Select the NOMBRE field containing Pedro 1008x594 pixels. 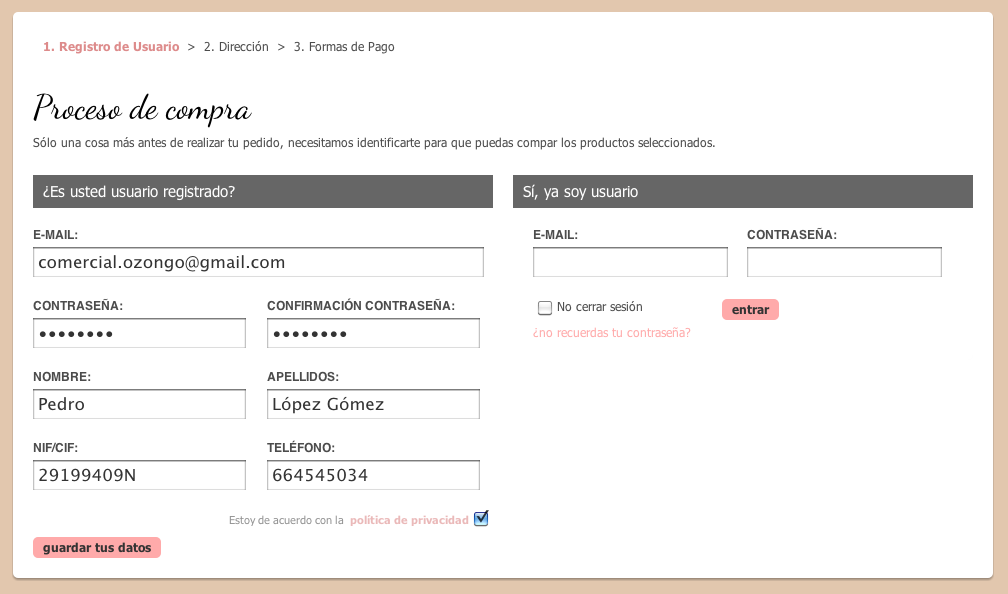click(x=139, y=404)
